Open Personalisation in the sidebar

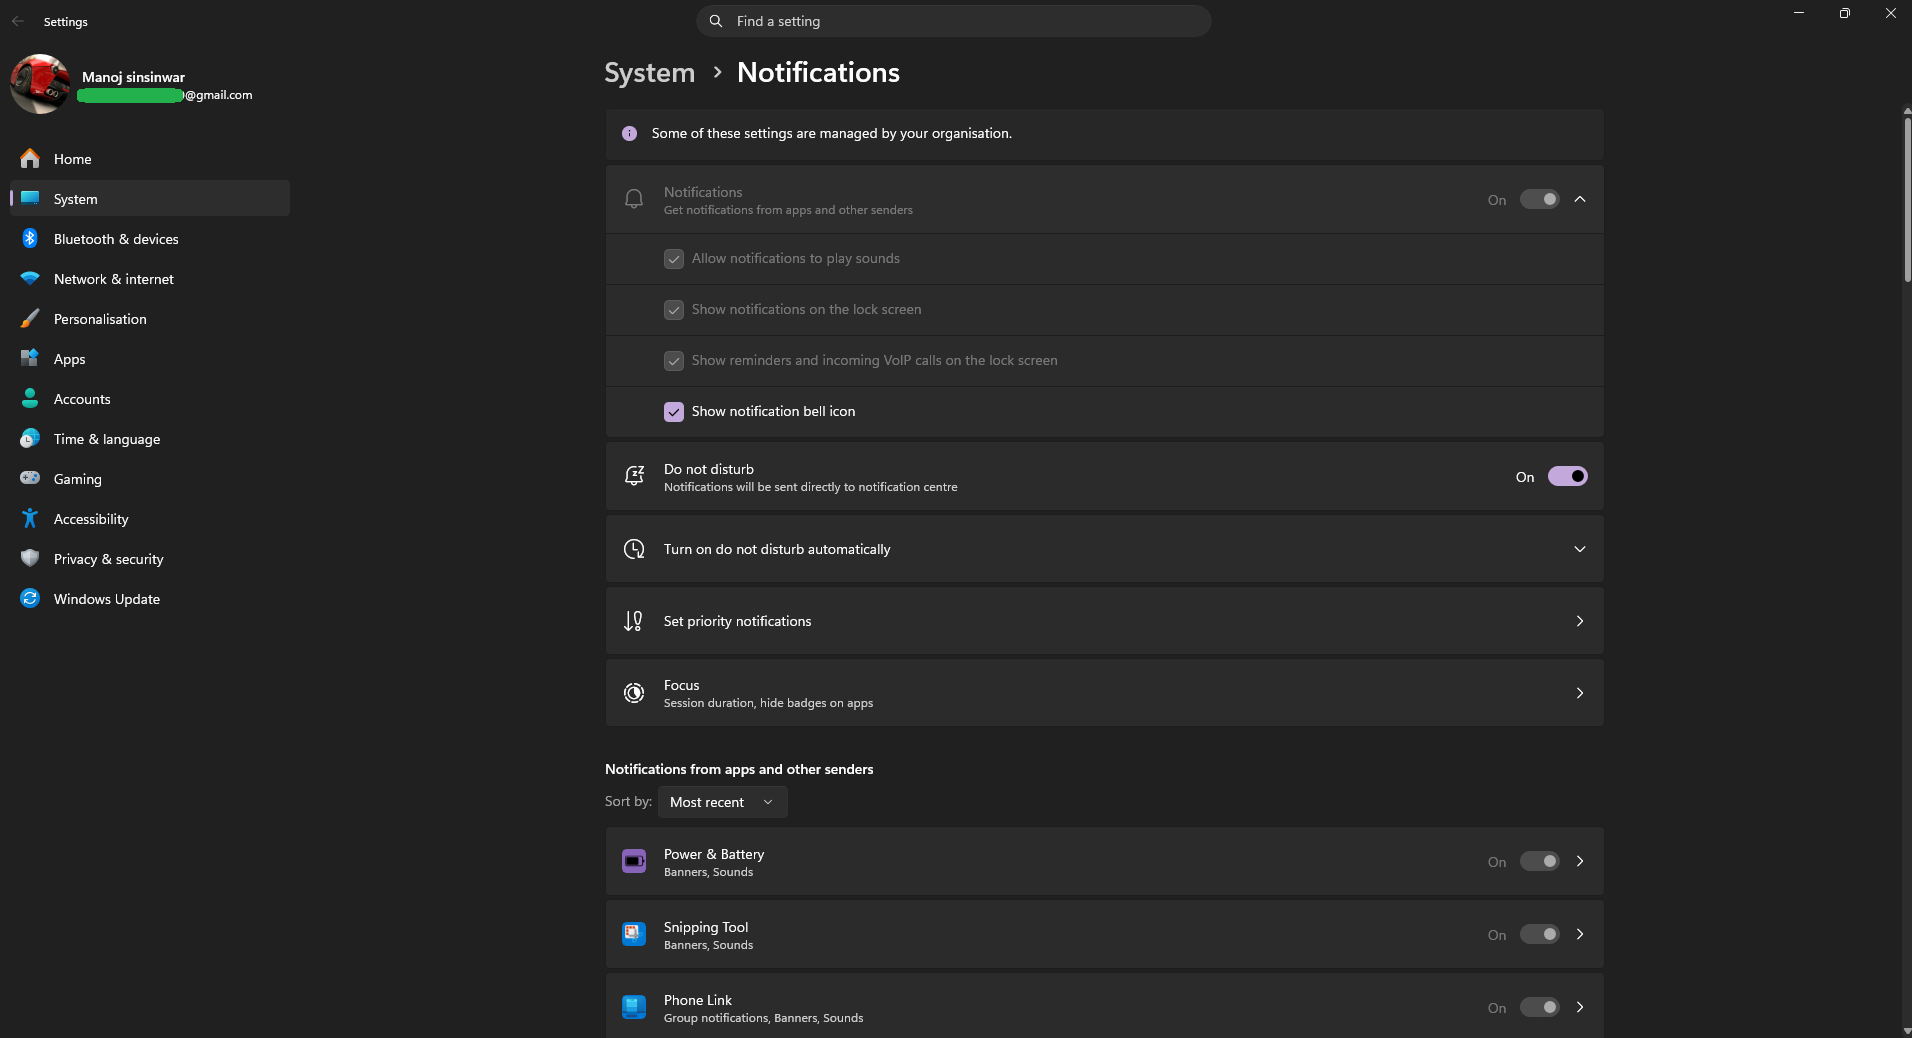(x=100, y=319)
